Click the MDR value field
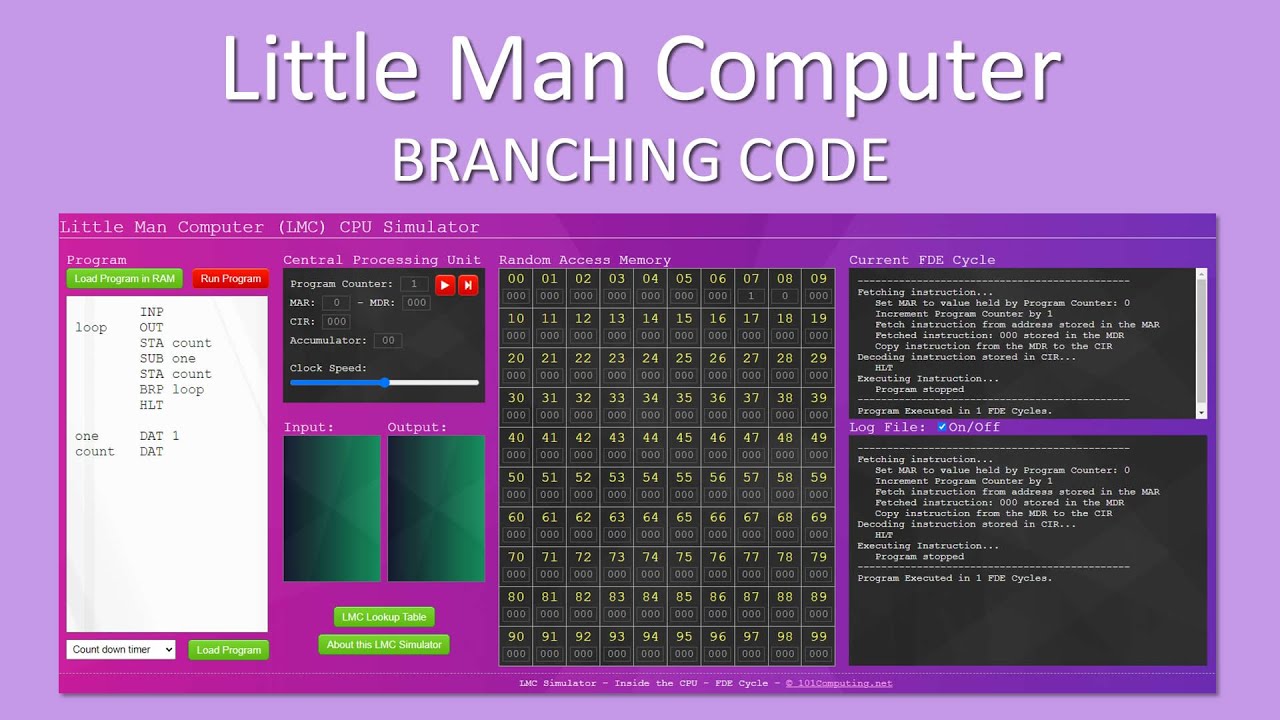 click(416, 302)
